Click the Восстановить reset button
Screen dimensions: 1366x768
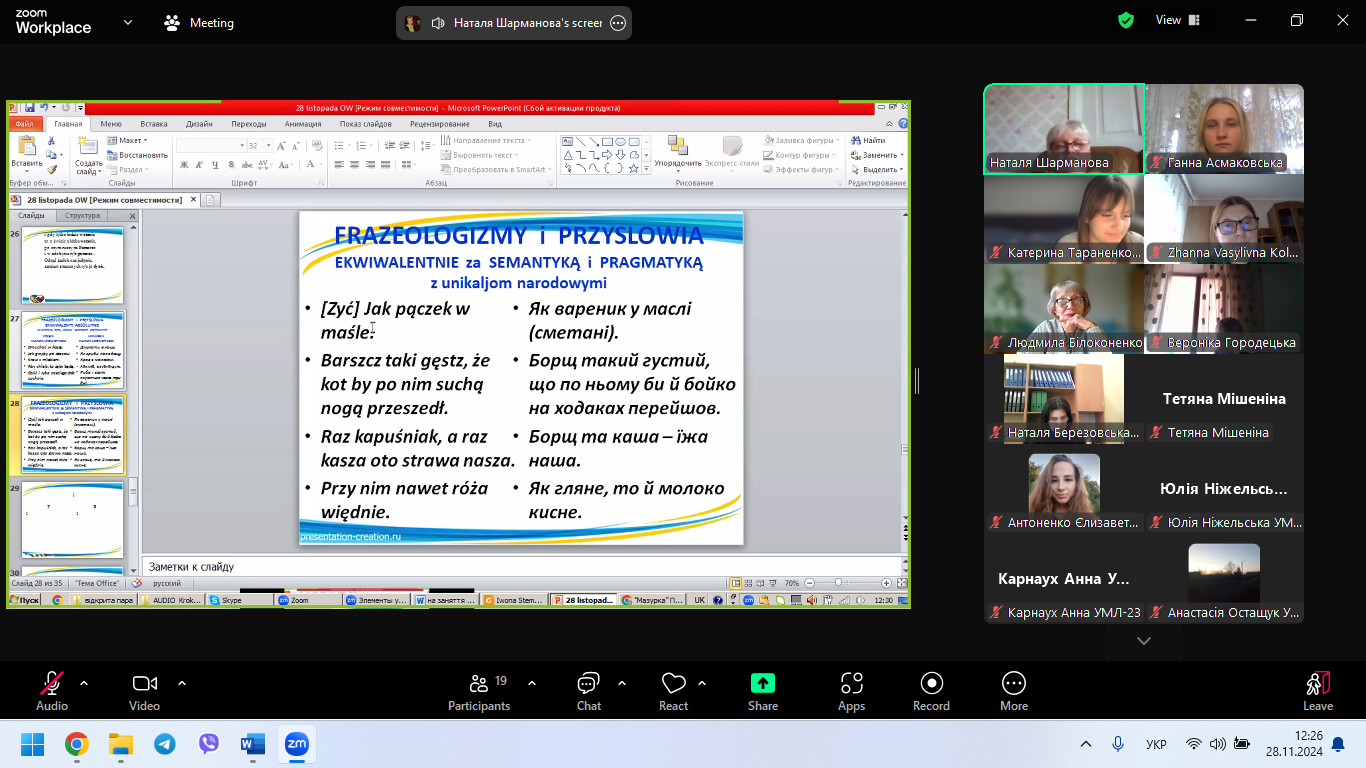coord(138,155)
